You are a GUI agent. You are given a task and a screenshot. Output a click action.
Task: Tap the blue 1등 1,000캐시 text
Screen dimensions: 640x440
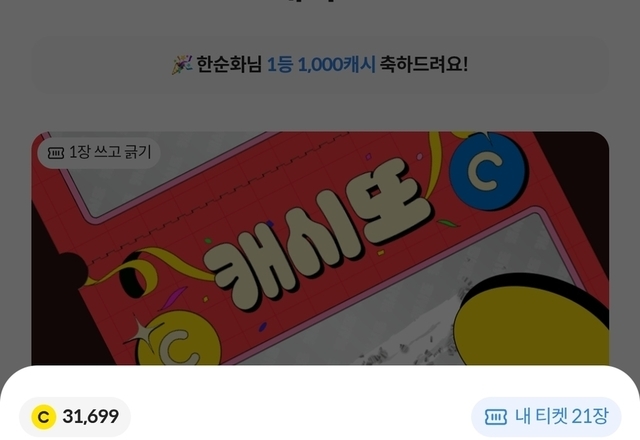click(x=321, y=64)
